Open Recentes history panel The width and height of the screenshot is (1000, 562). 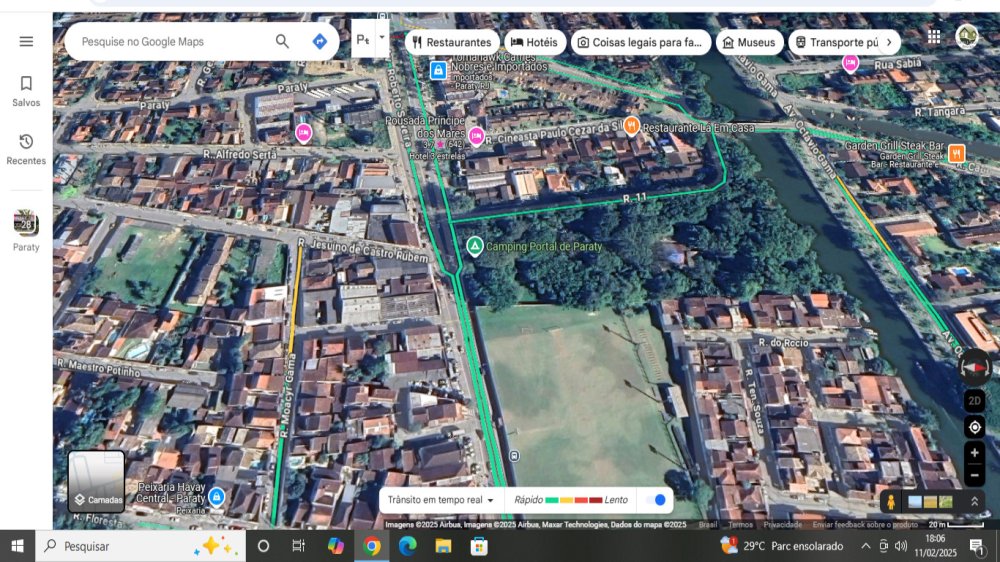(26, 149)
